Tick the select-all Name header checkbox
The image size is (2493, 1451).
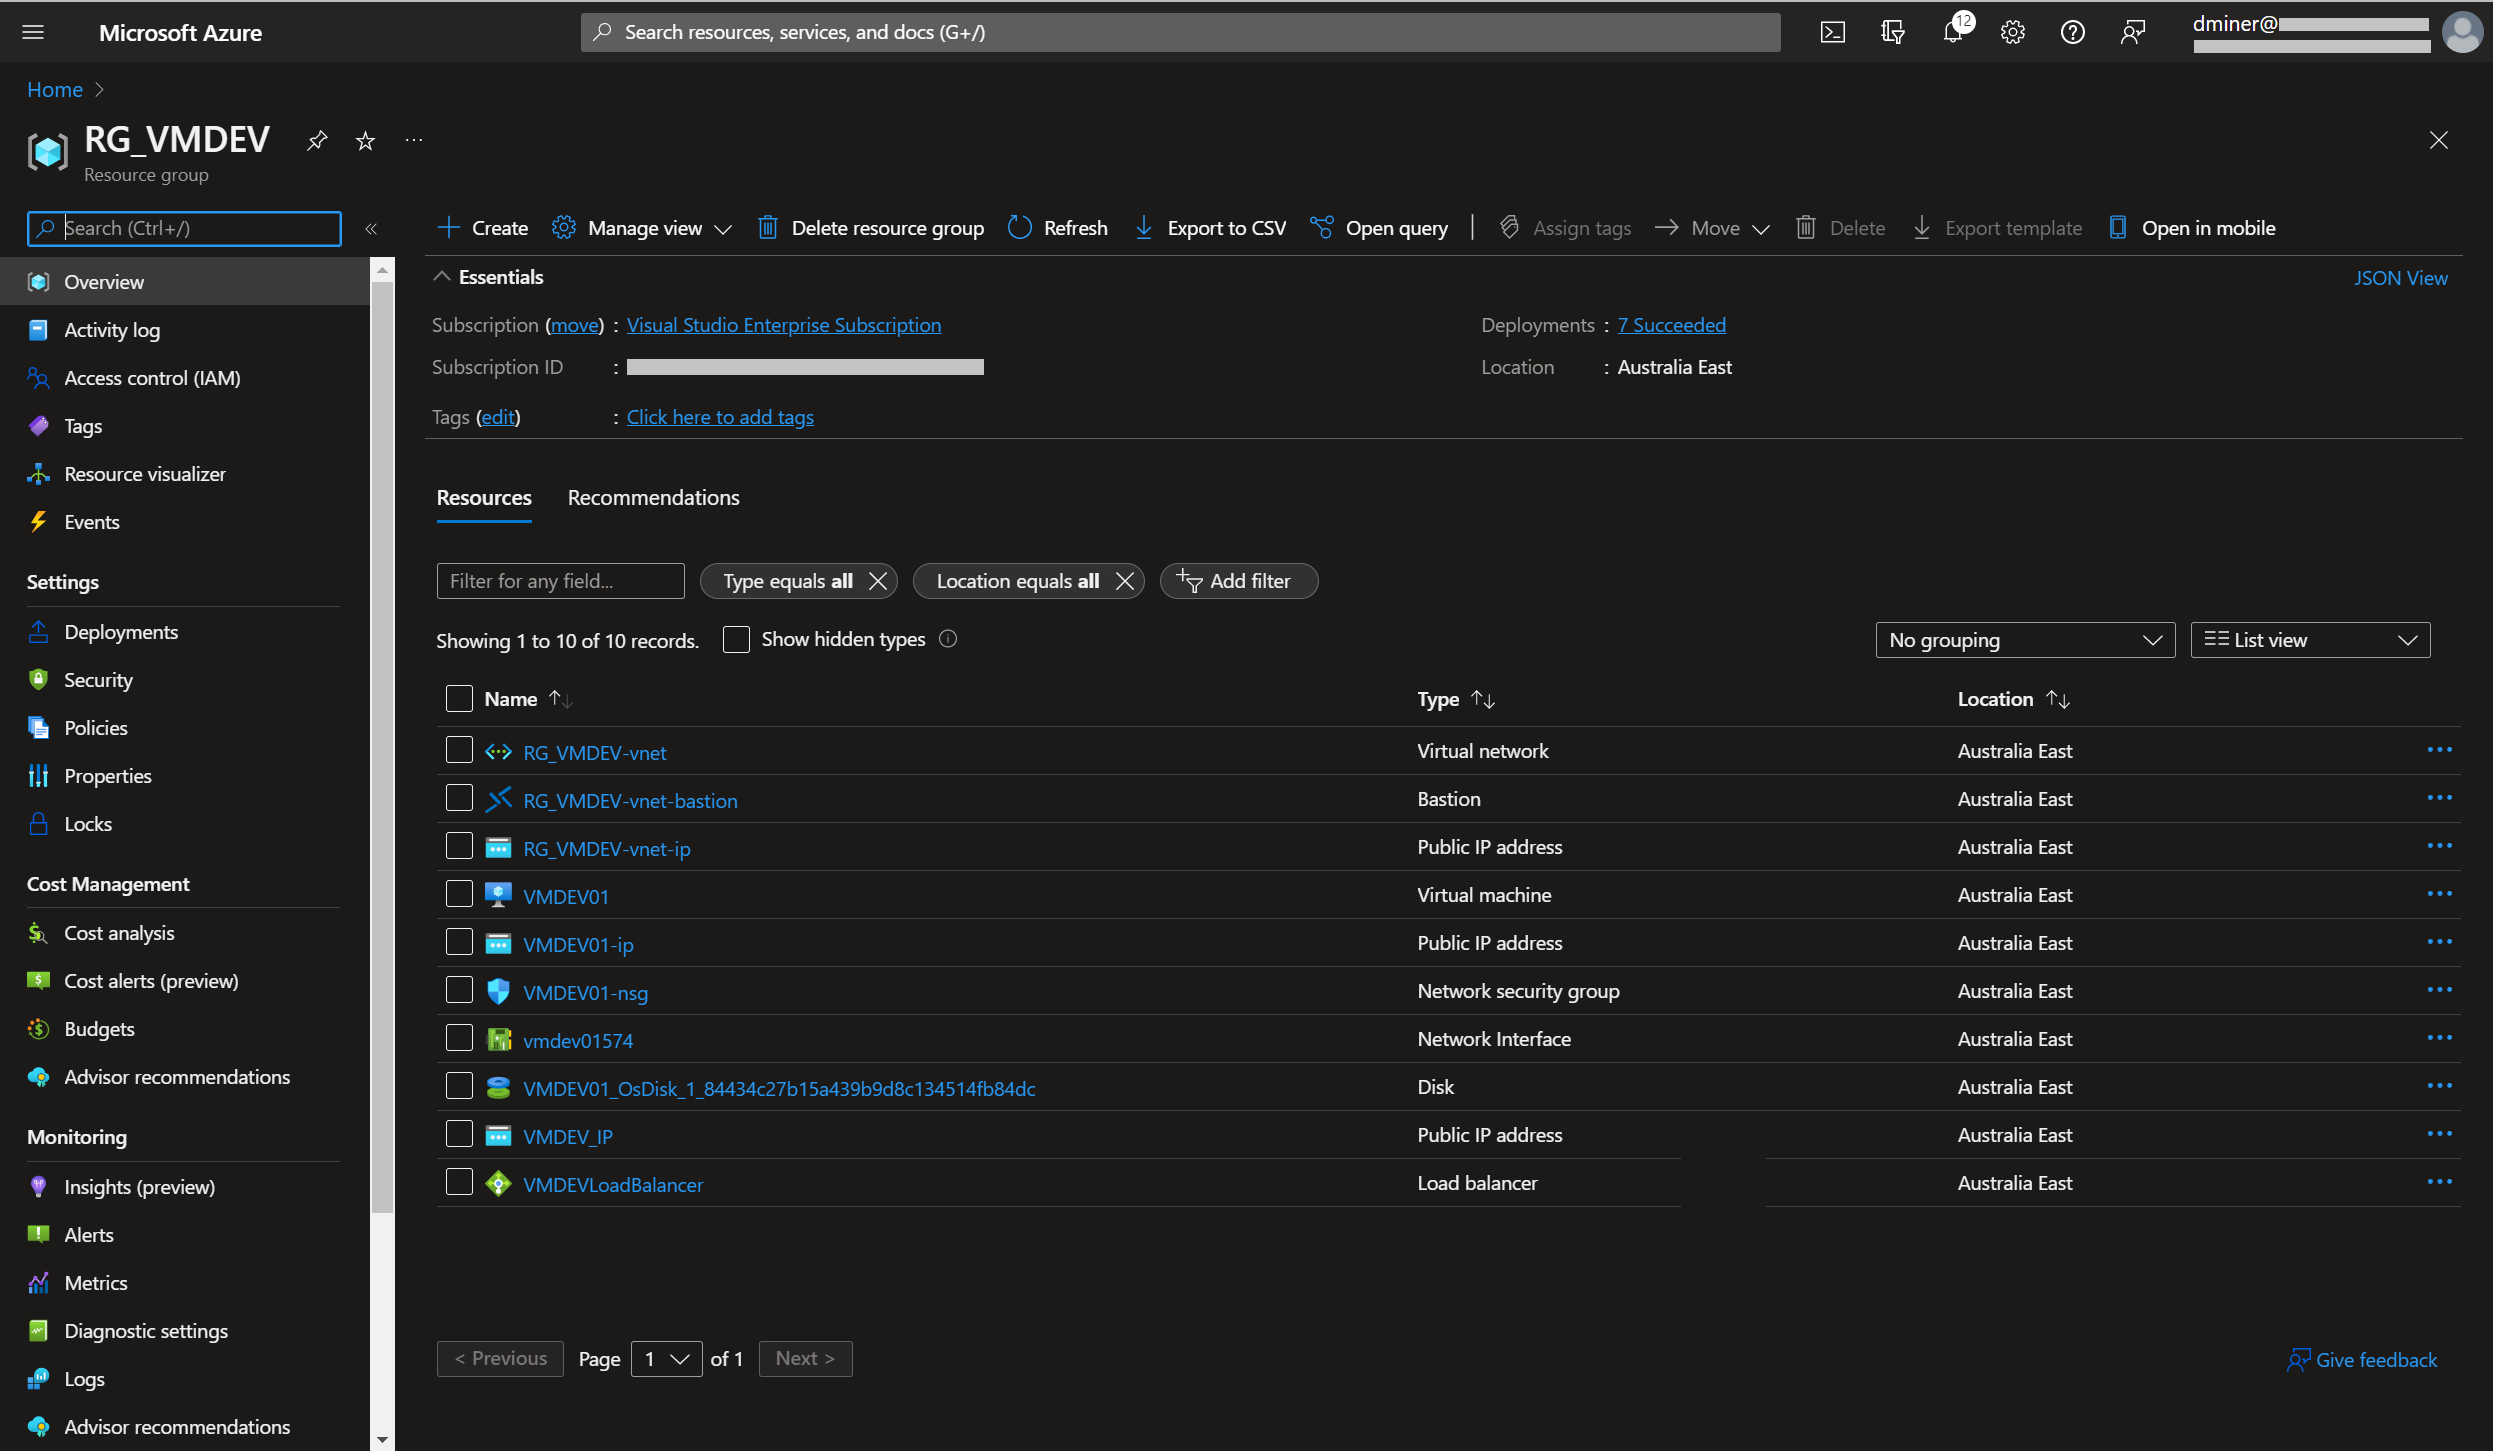(459, 699)
